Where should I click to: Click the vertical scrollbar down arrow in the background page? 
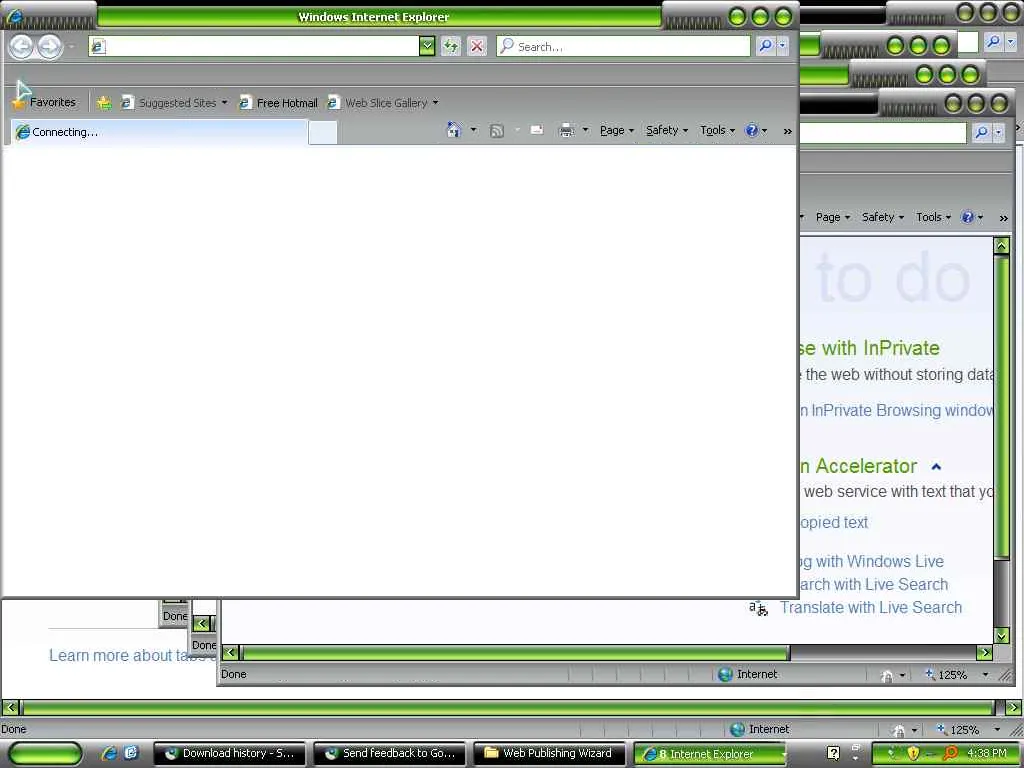point(1001,635)
